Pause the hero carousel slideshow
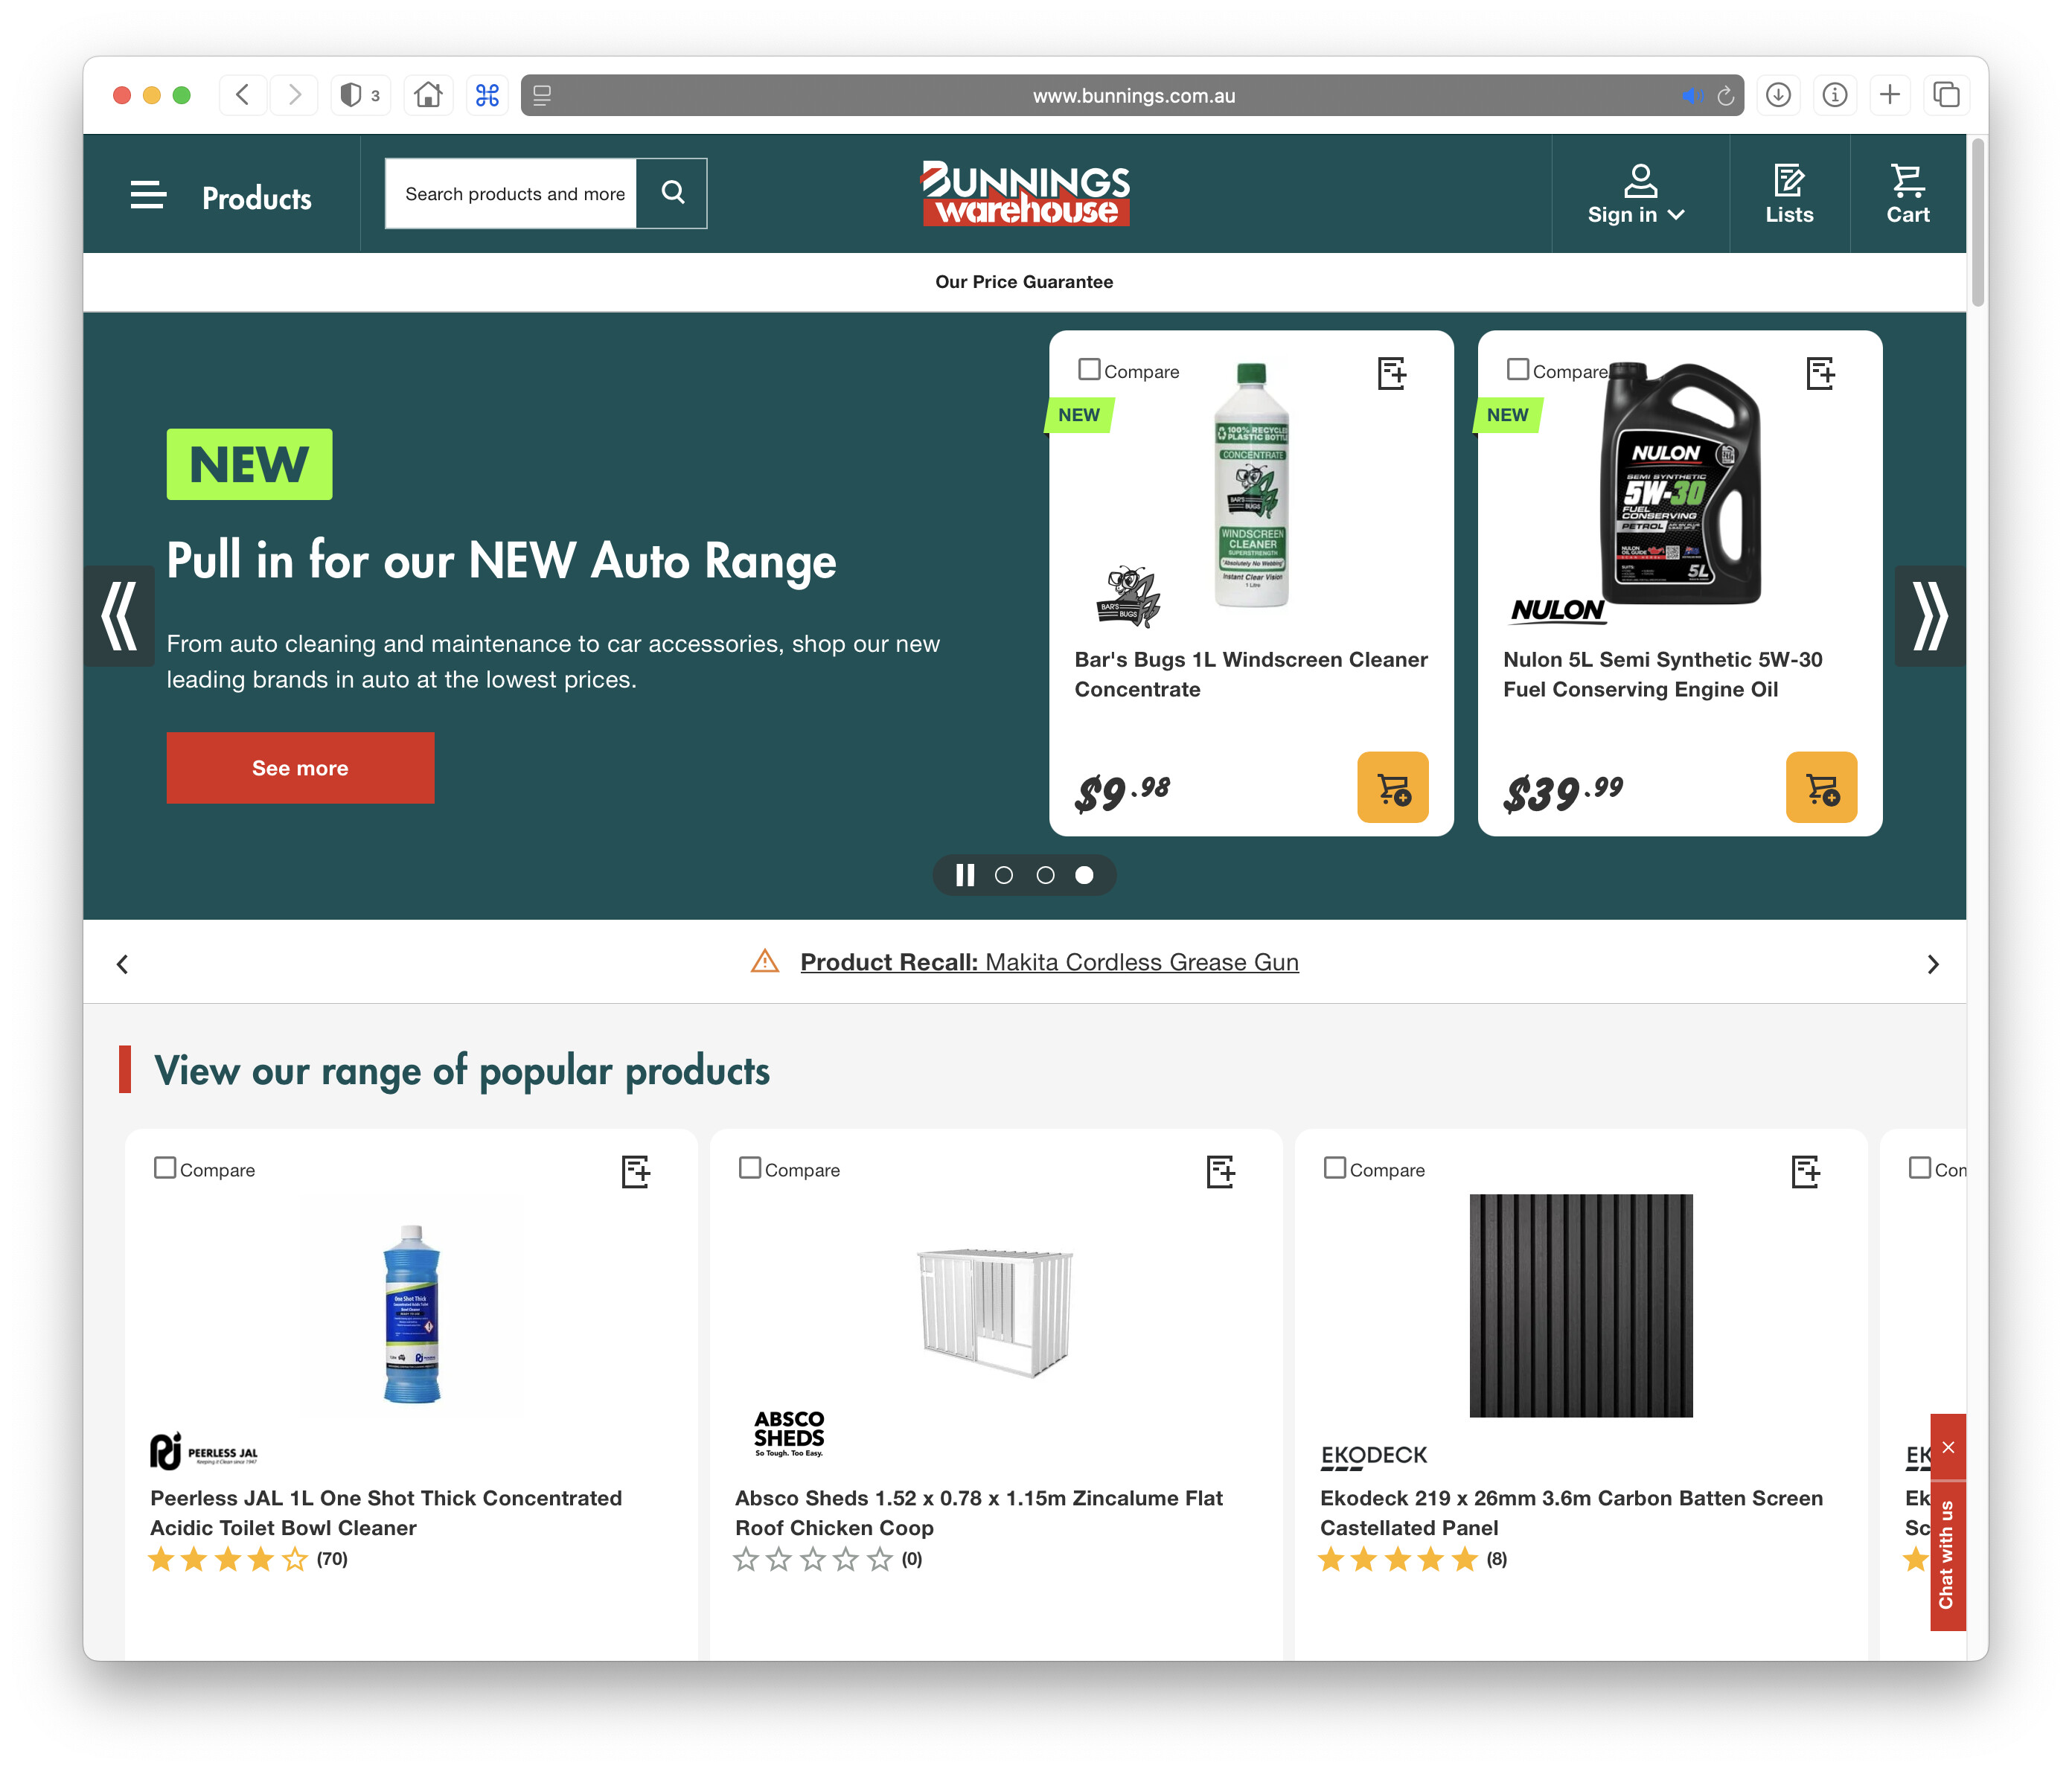This screenshot has height=1771, width=2072. point(964,875)
